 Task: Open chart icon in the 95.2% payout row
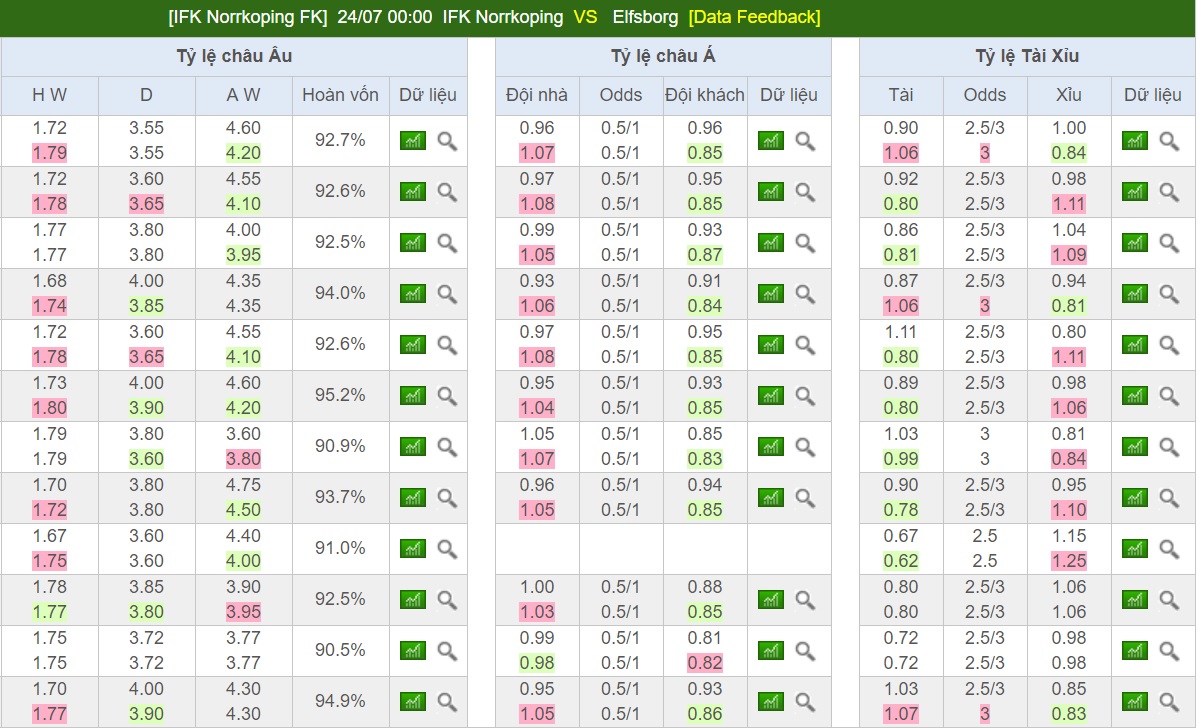point(413,396)
